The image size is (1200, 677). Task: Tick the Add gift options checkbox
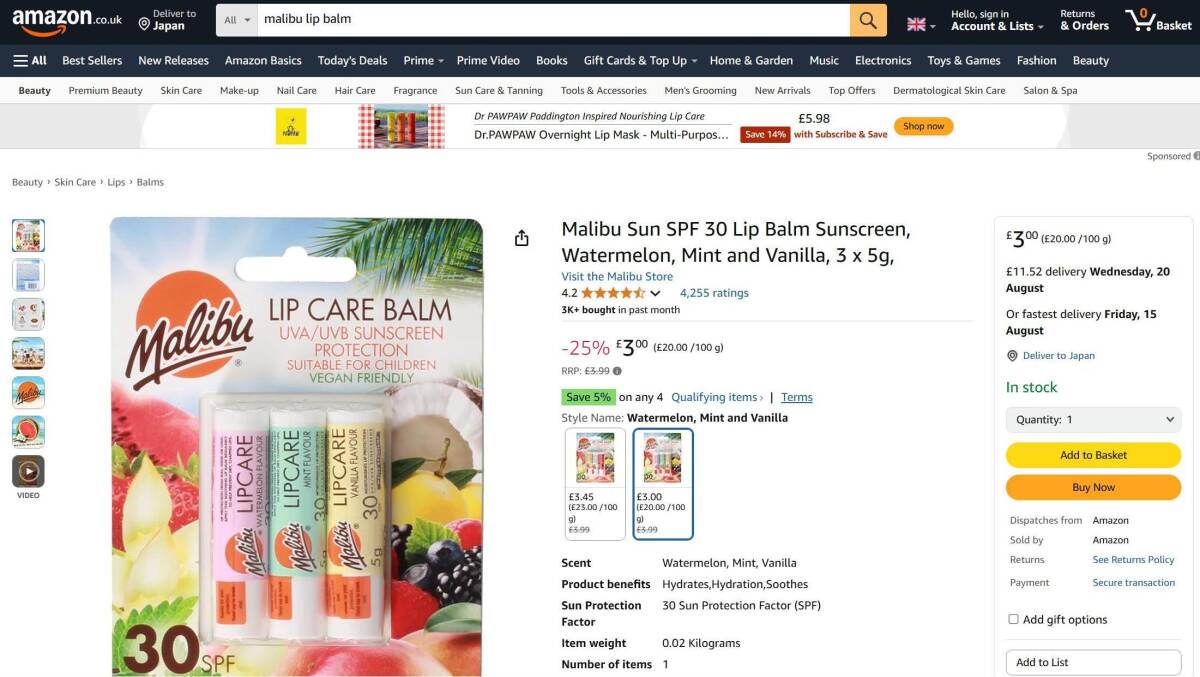point(1013,619)
